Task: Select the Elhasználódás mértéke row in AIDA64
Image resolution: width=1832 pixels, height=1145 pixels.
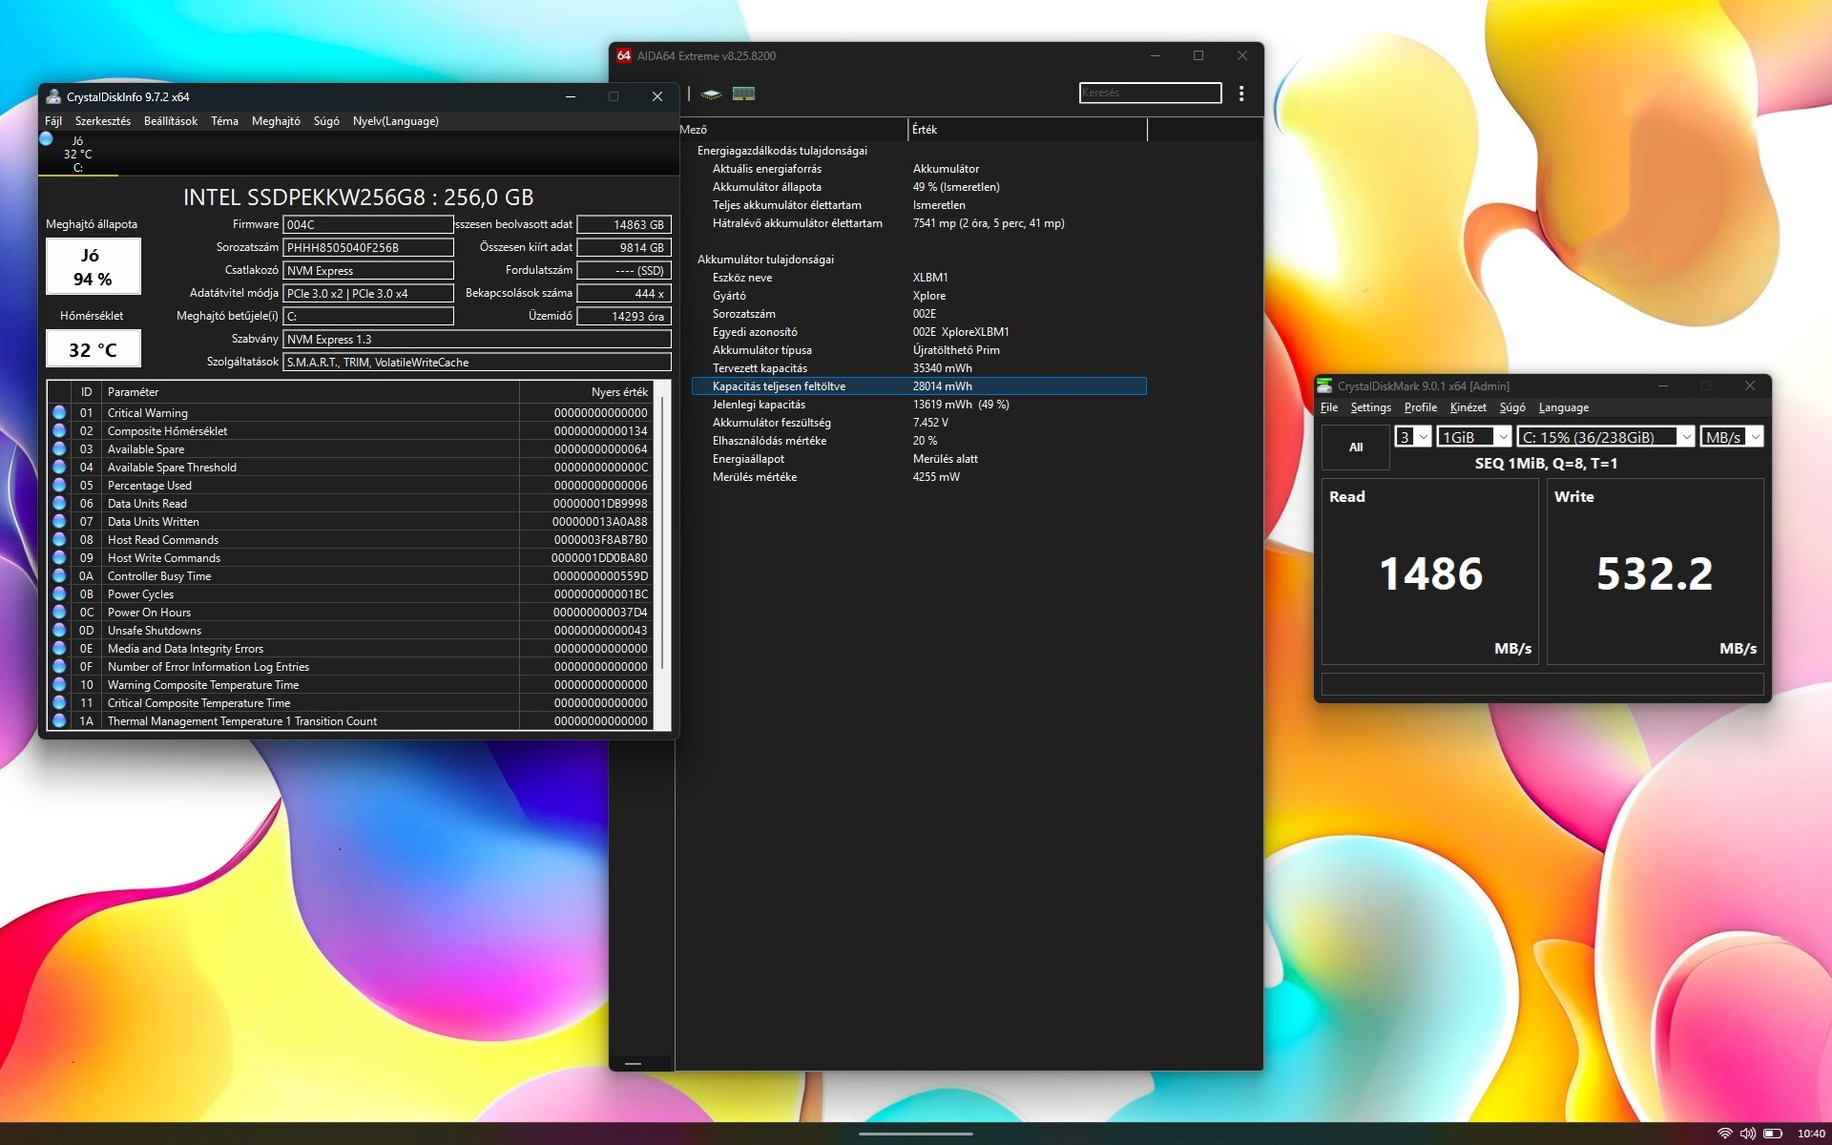Action: click(x=919, y=441)
